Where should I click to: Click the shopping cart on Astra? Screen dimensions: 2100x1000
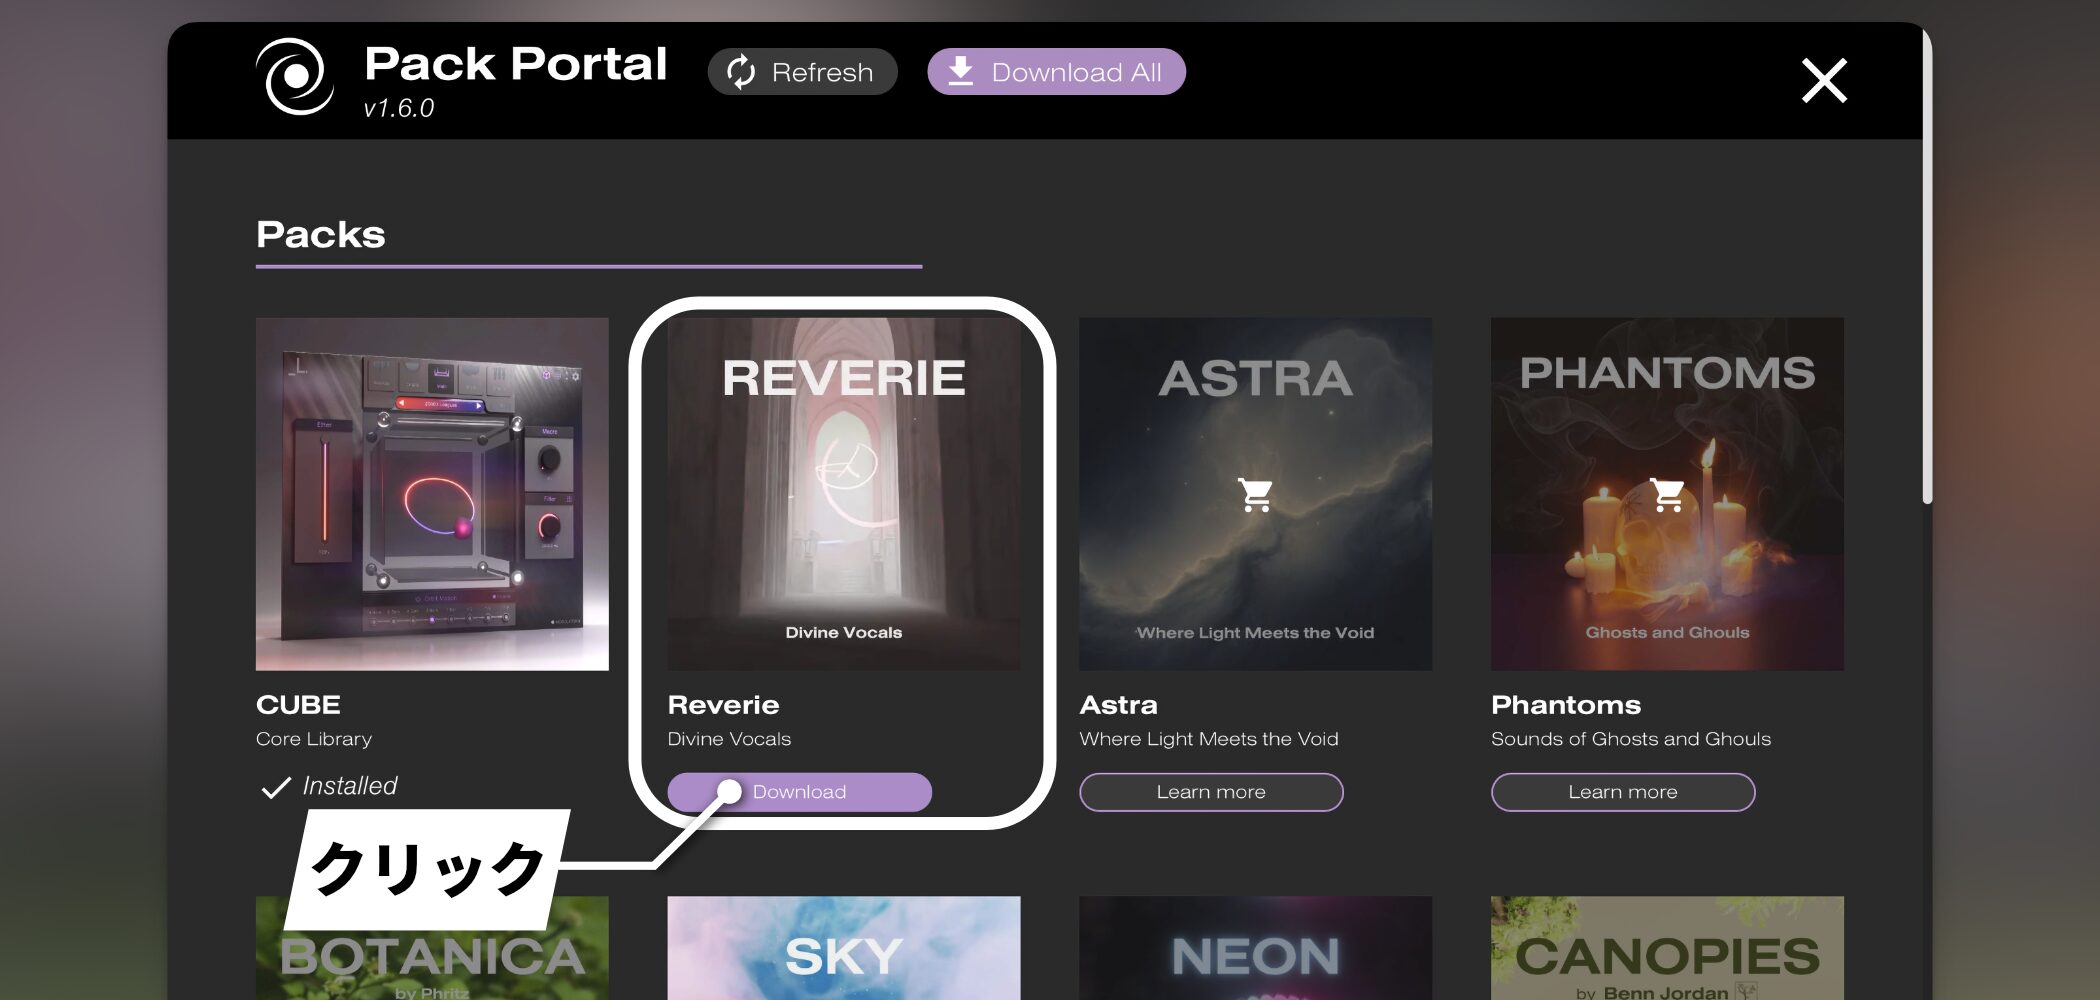coord(1255,494)
